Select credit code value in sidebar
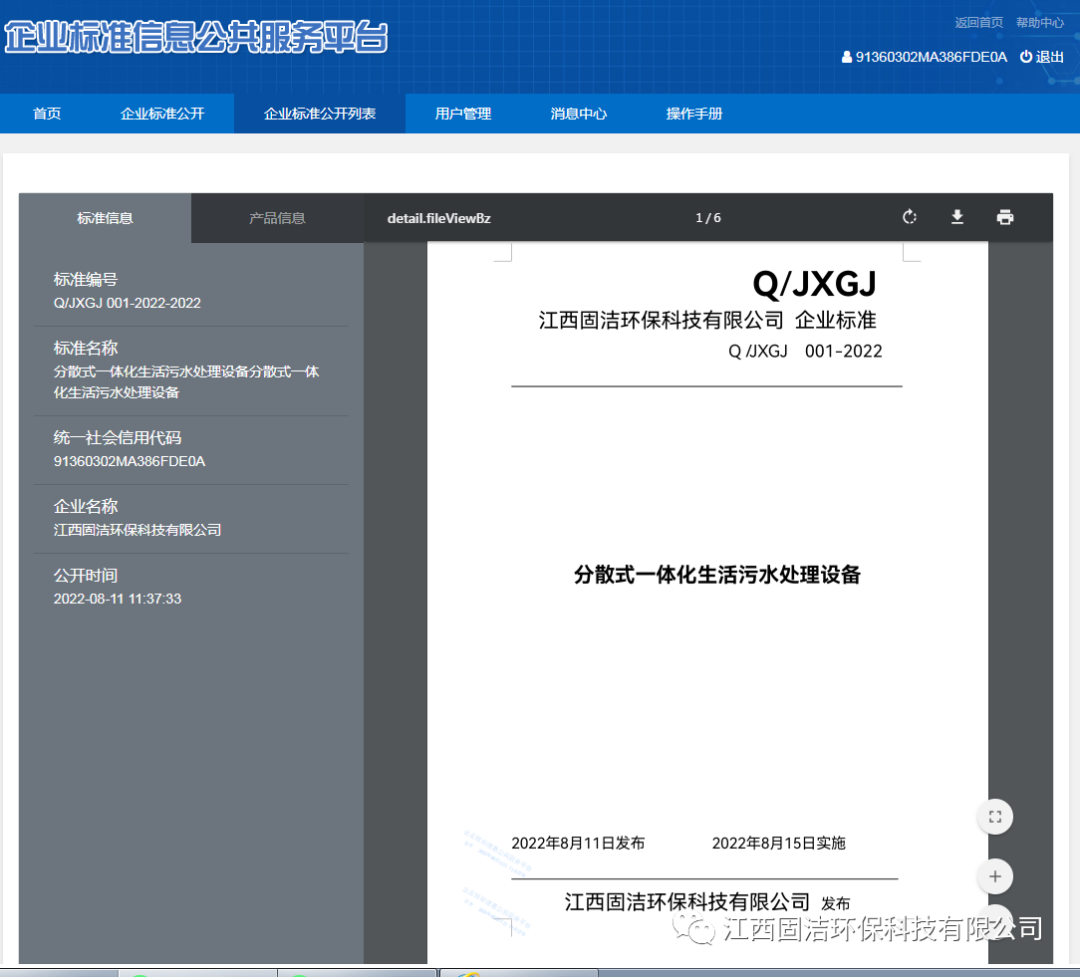This screenshot has width=1080, height=977. click(x=129, y=462)
